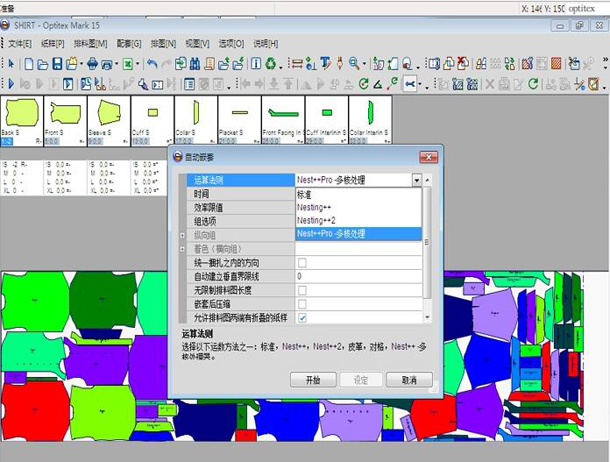The image size is (610, 462).
Task: Open the 配套[G] menu
Action: pos(129,44)
